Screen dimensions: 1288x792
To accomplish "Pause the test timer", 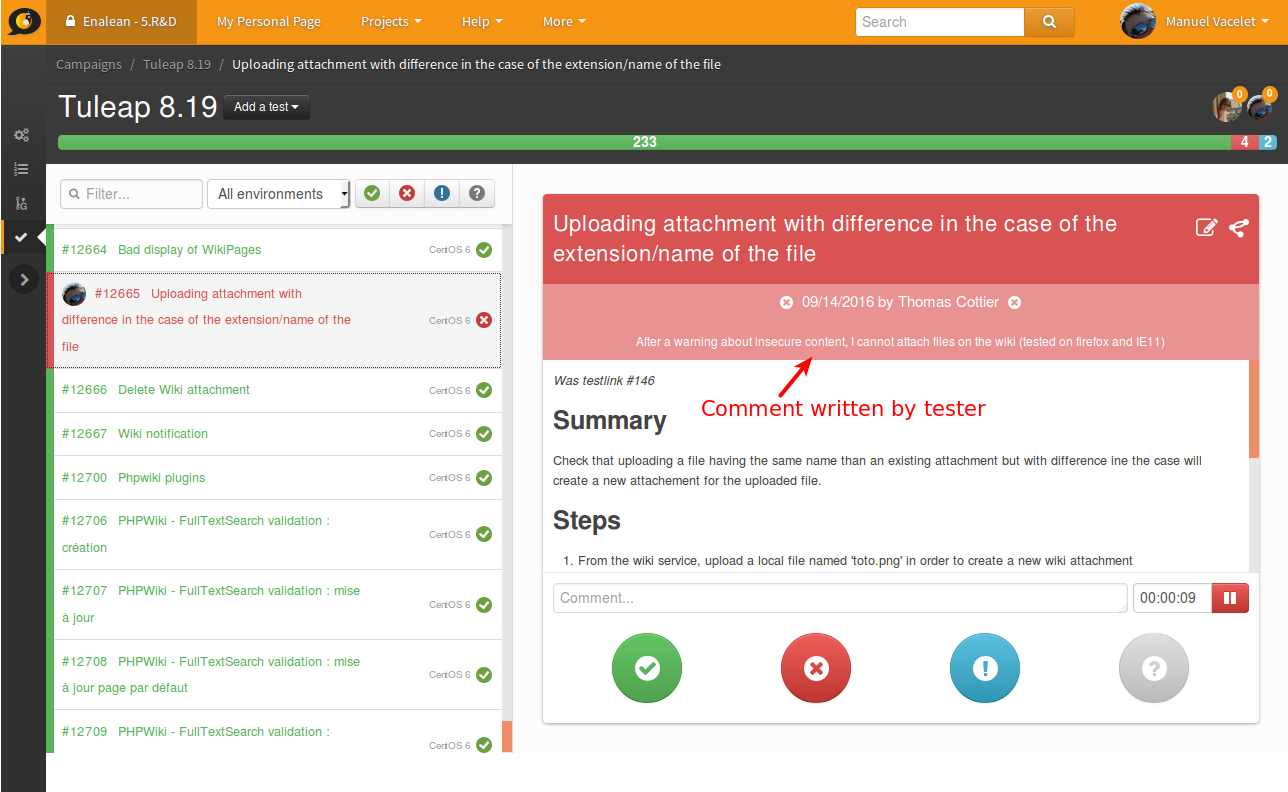I will tap(1230, 598).
